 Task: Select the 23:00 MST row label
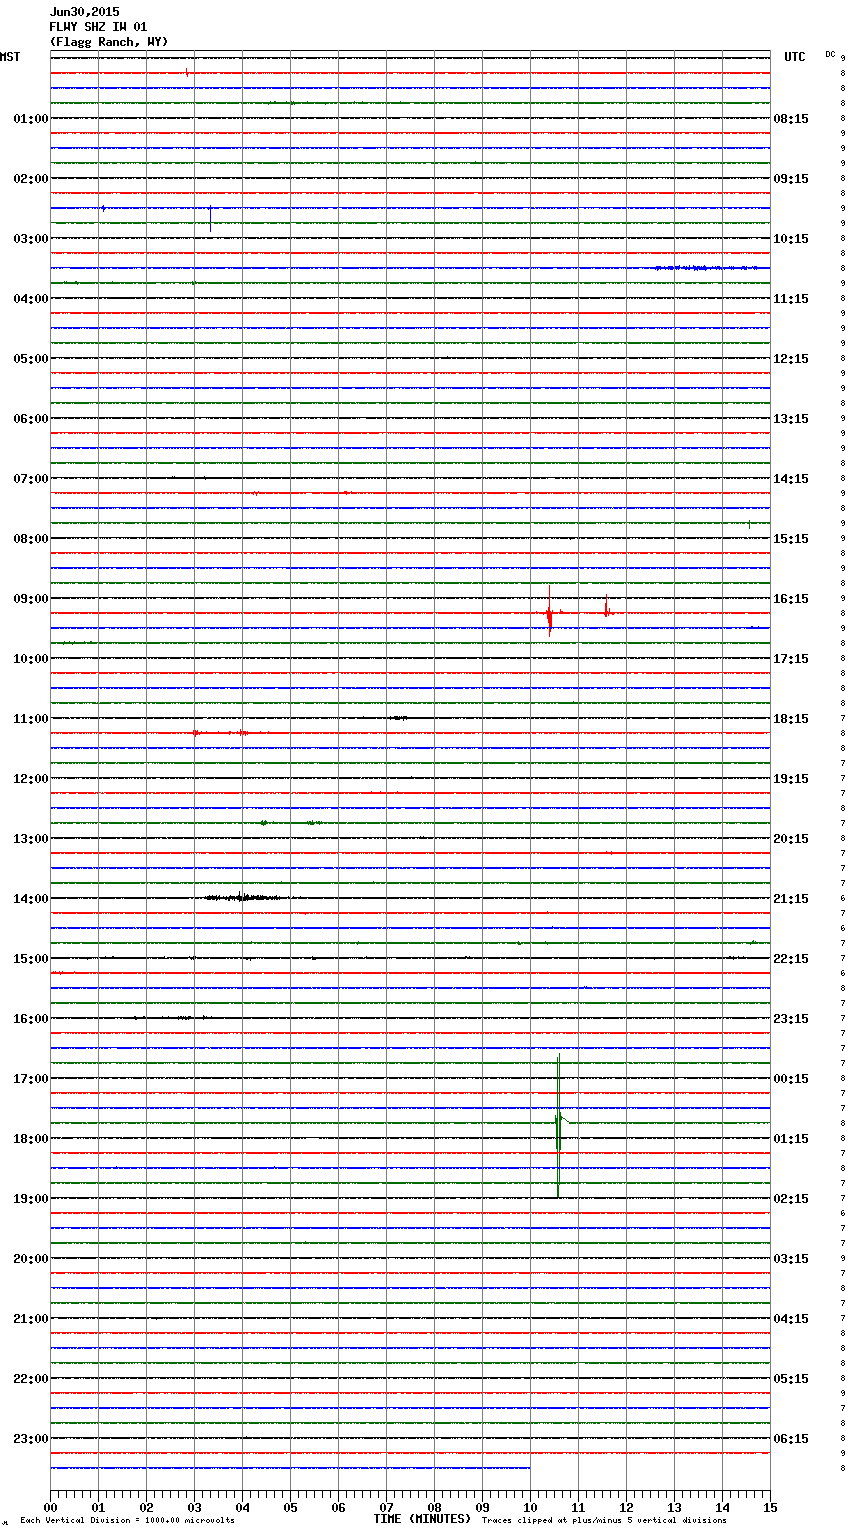(x=31, y=1439)
